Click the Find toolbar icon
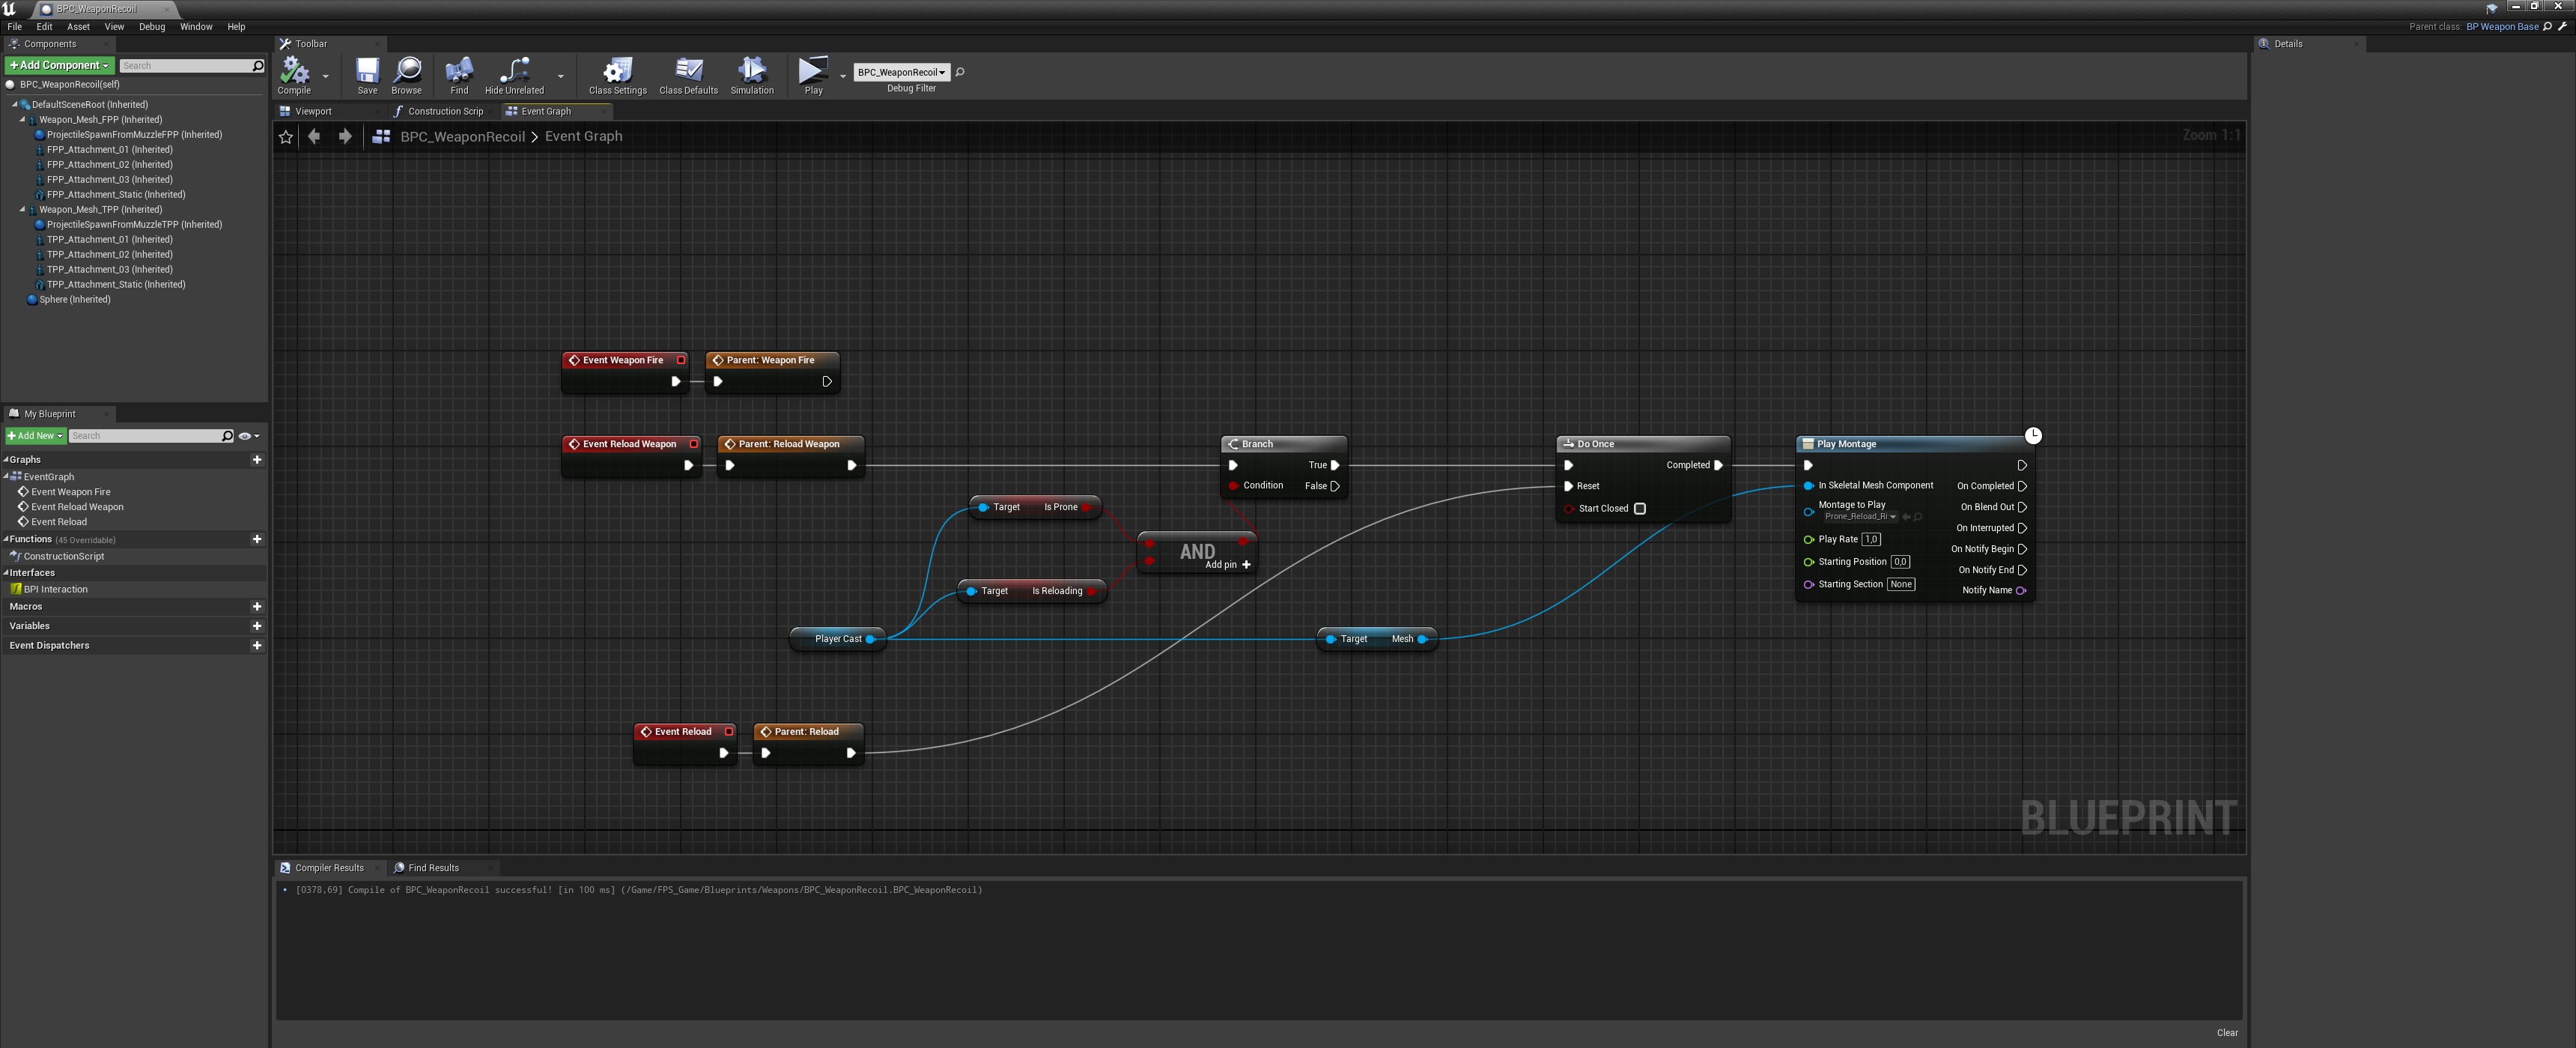Viewport: 2576px width, 1048px height. point(459,71)
